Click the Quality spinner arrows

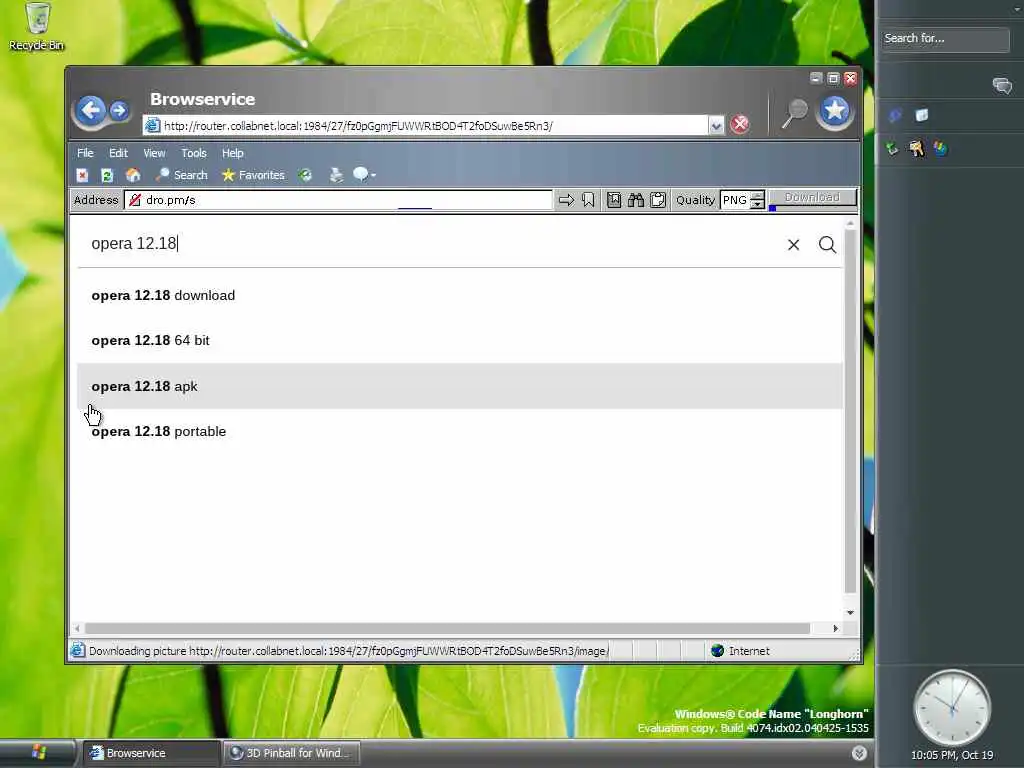pos(758,200)
